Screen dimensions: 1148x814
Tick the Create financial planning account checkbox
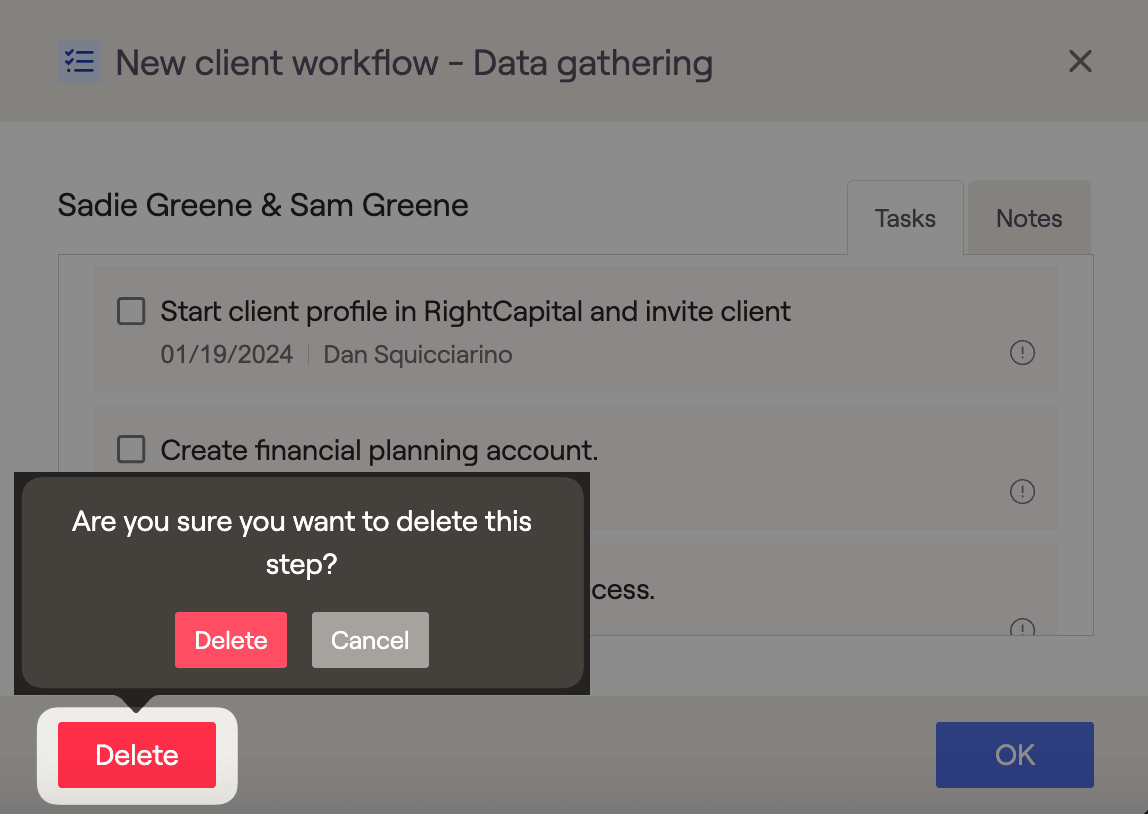(x=131, y=450)
